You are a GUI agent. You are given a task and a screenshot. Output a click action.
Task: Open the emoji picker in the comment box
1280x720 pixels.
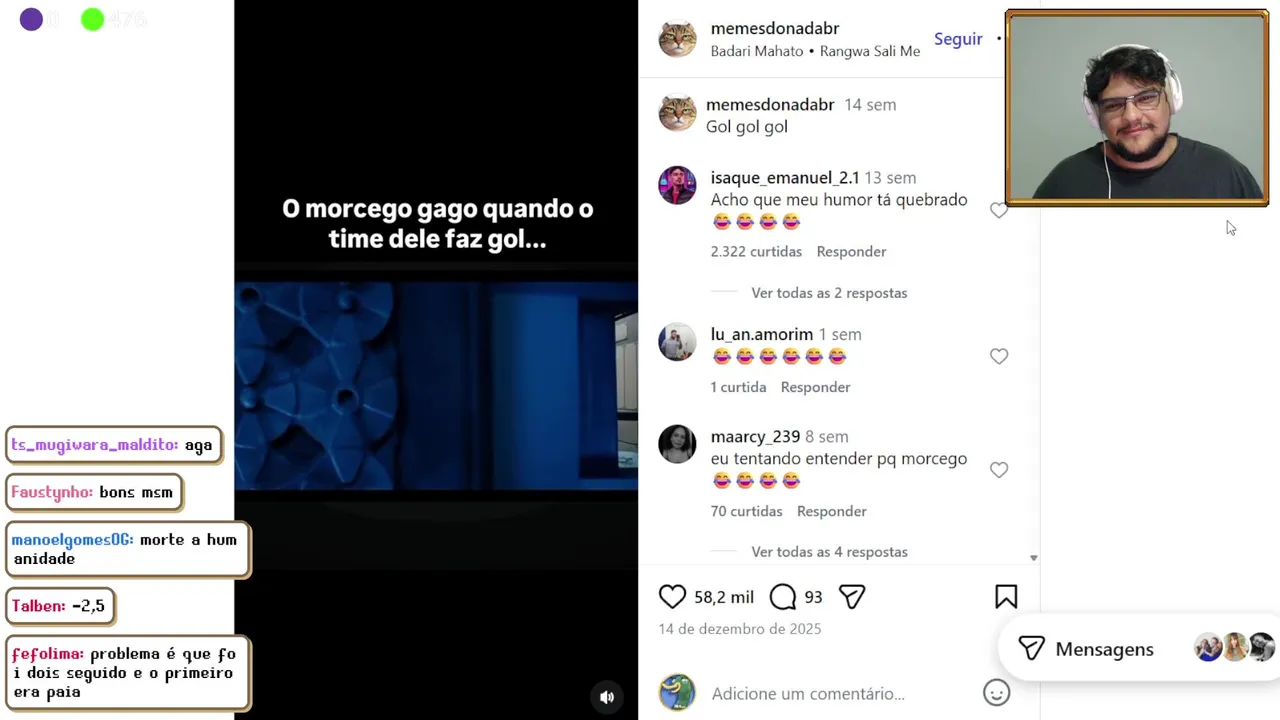coord(996,693)
